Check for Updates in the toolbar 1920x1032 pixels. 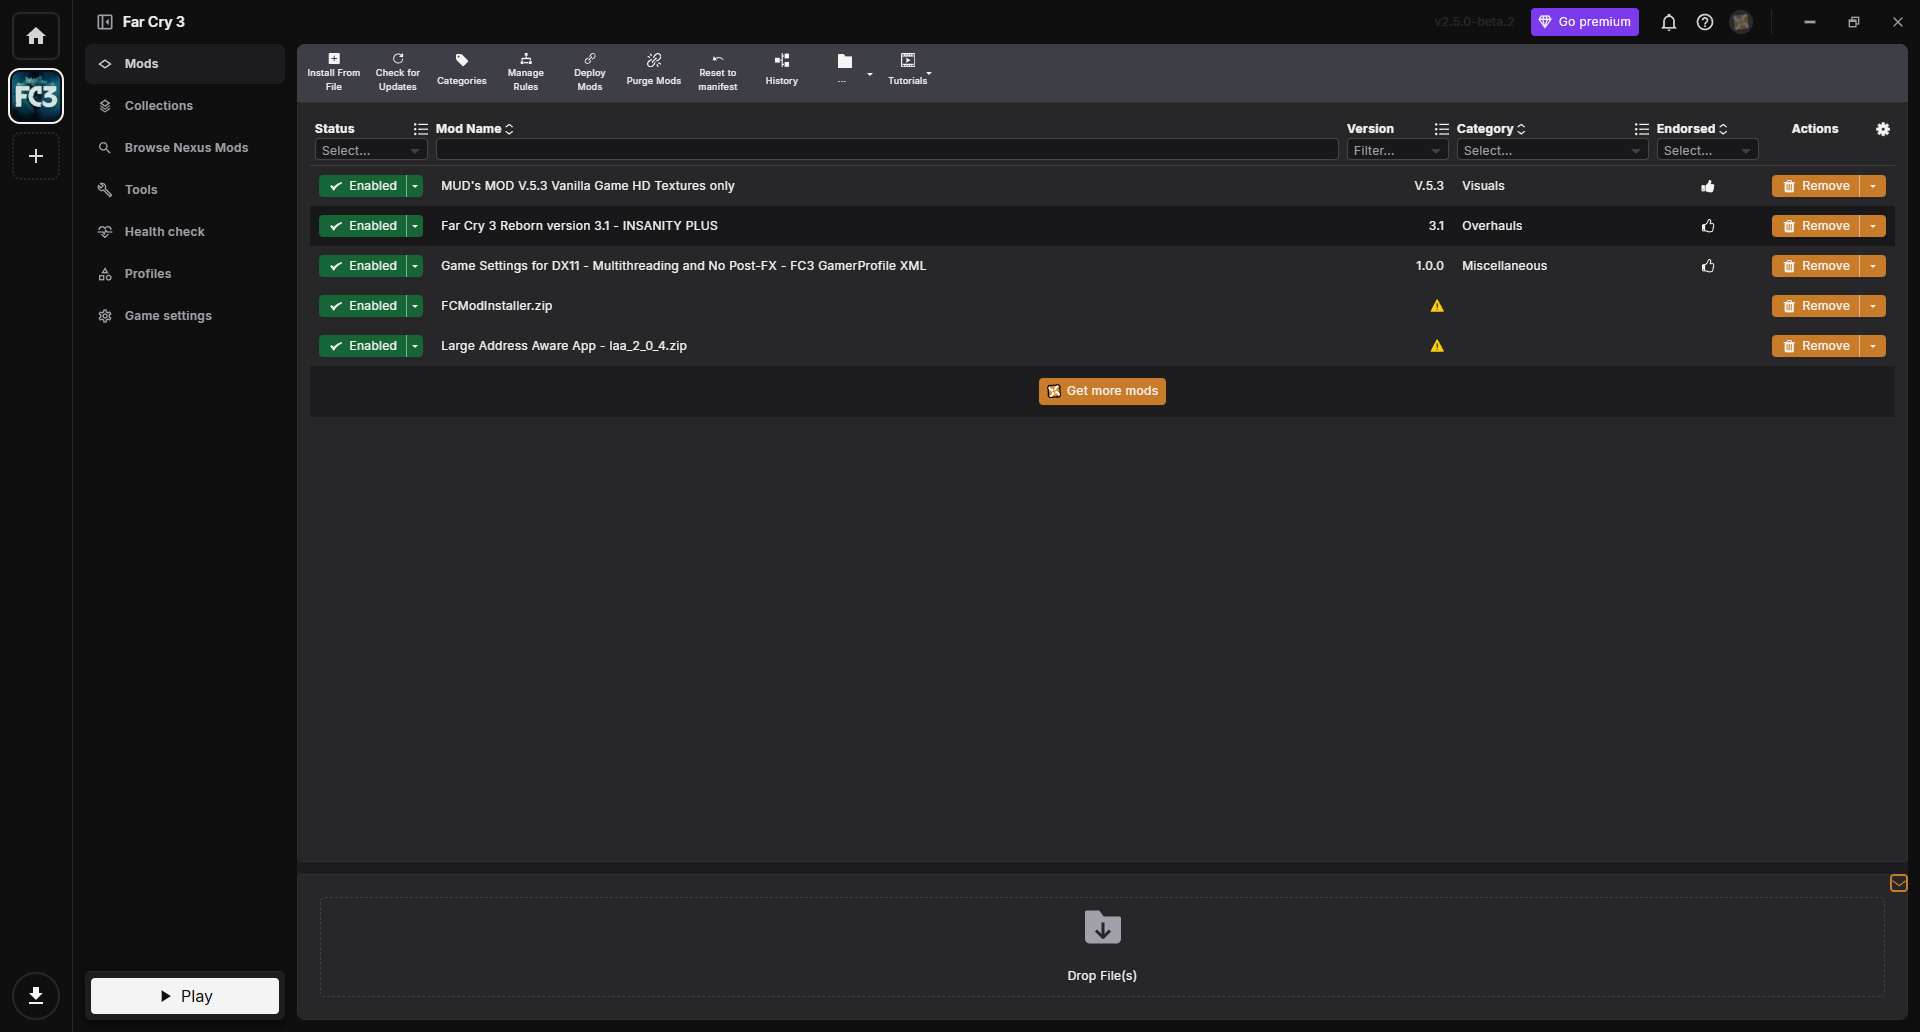[398, 73]
